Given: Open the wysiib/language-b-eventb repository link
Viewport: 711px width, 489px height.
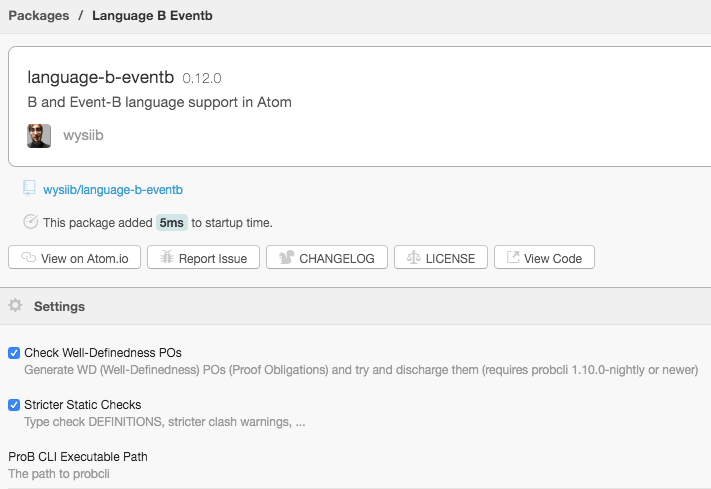Looking at the screenshot, I should [113, 189].
